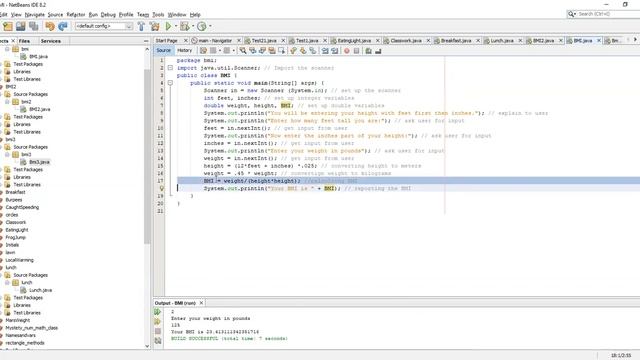Viewport: 640px width, 360px height.
Task: Click the Uncomment editor toolbar icon
Action: click(378, 51)
